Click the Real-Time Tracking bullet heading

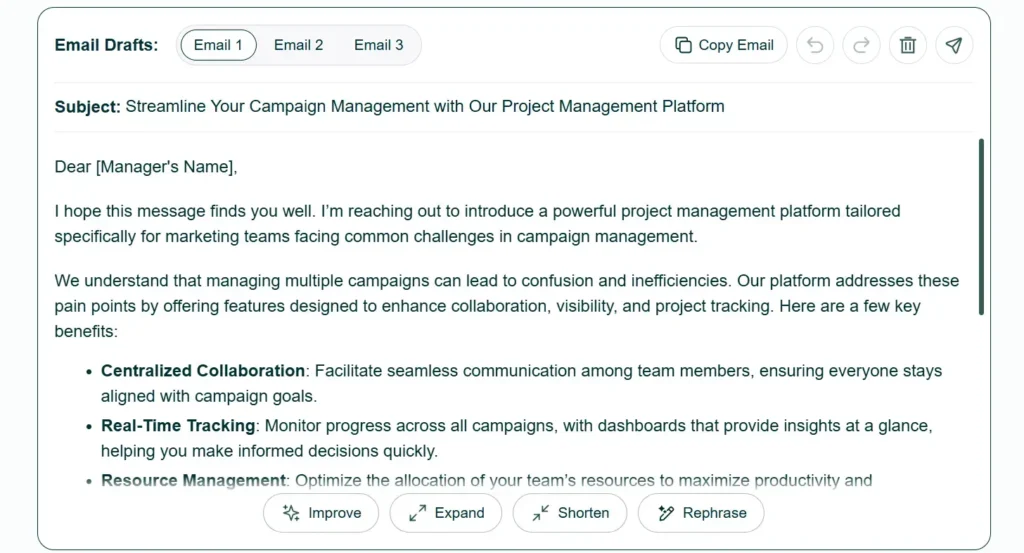click(x=178, y=426)
